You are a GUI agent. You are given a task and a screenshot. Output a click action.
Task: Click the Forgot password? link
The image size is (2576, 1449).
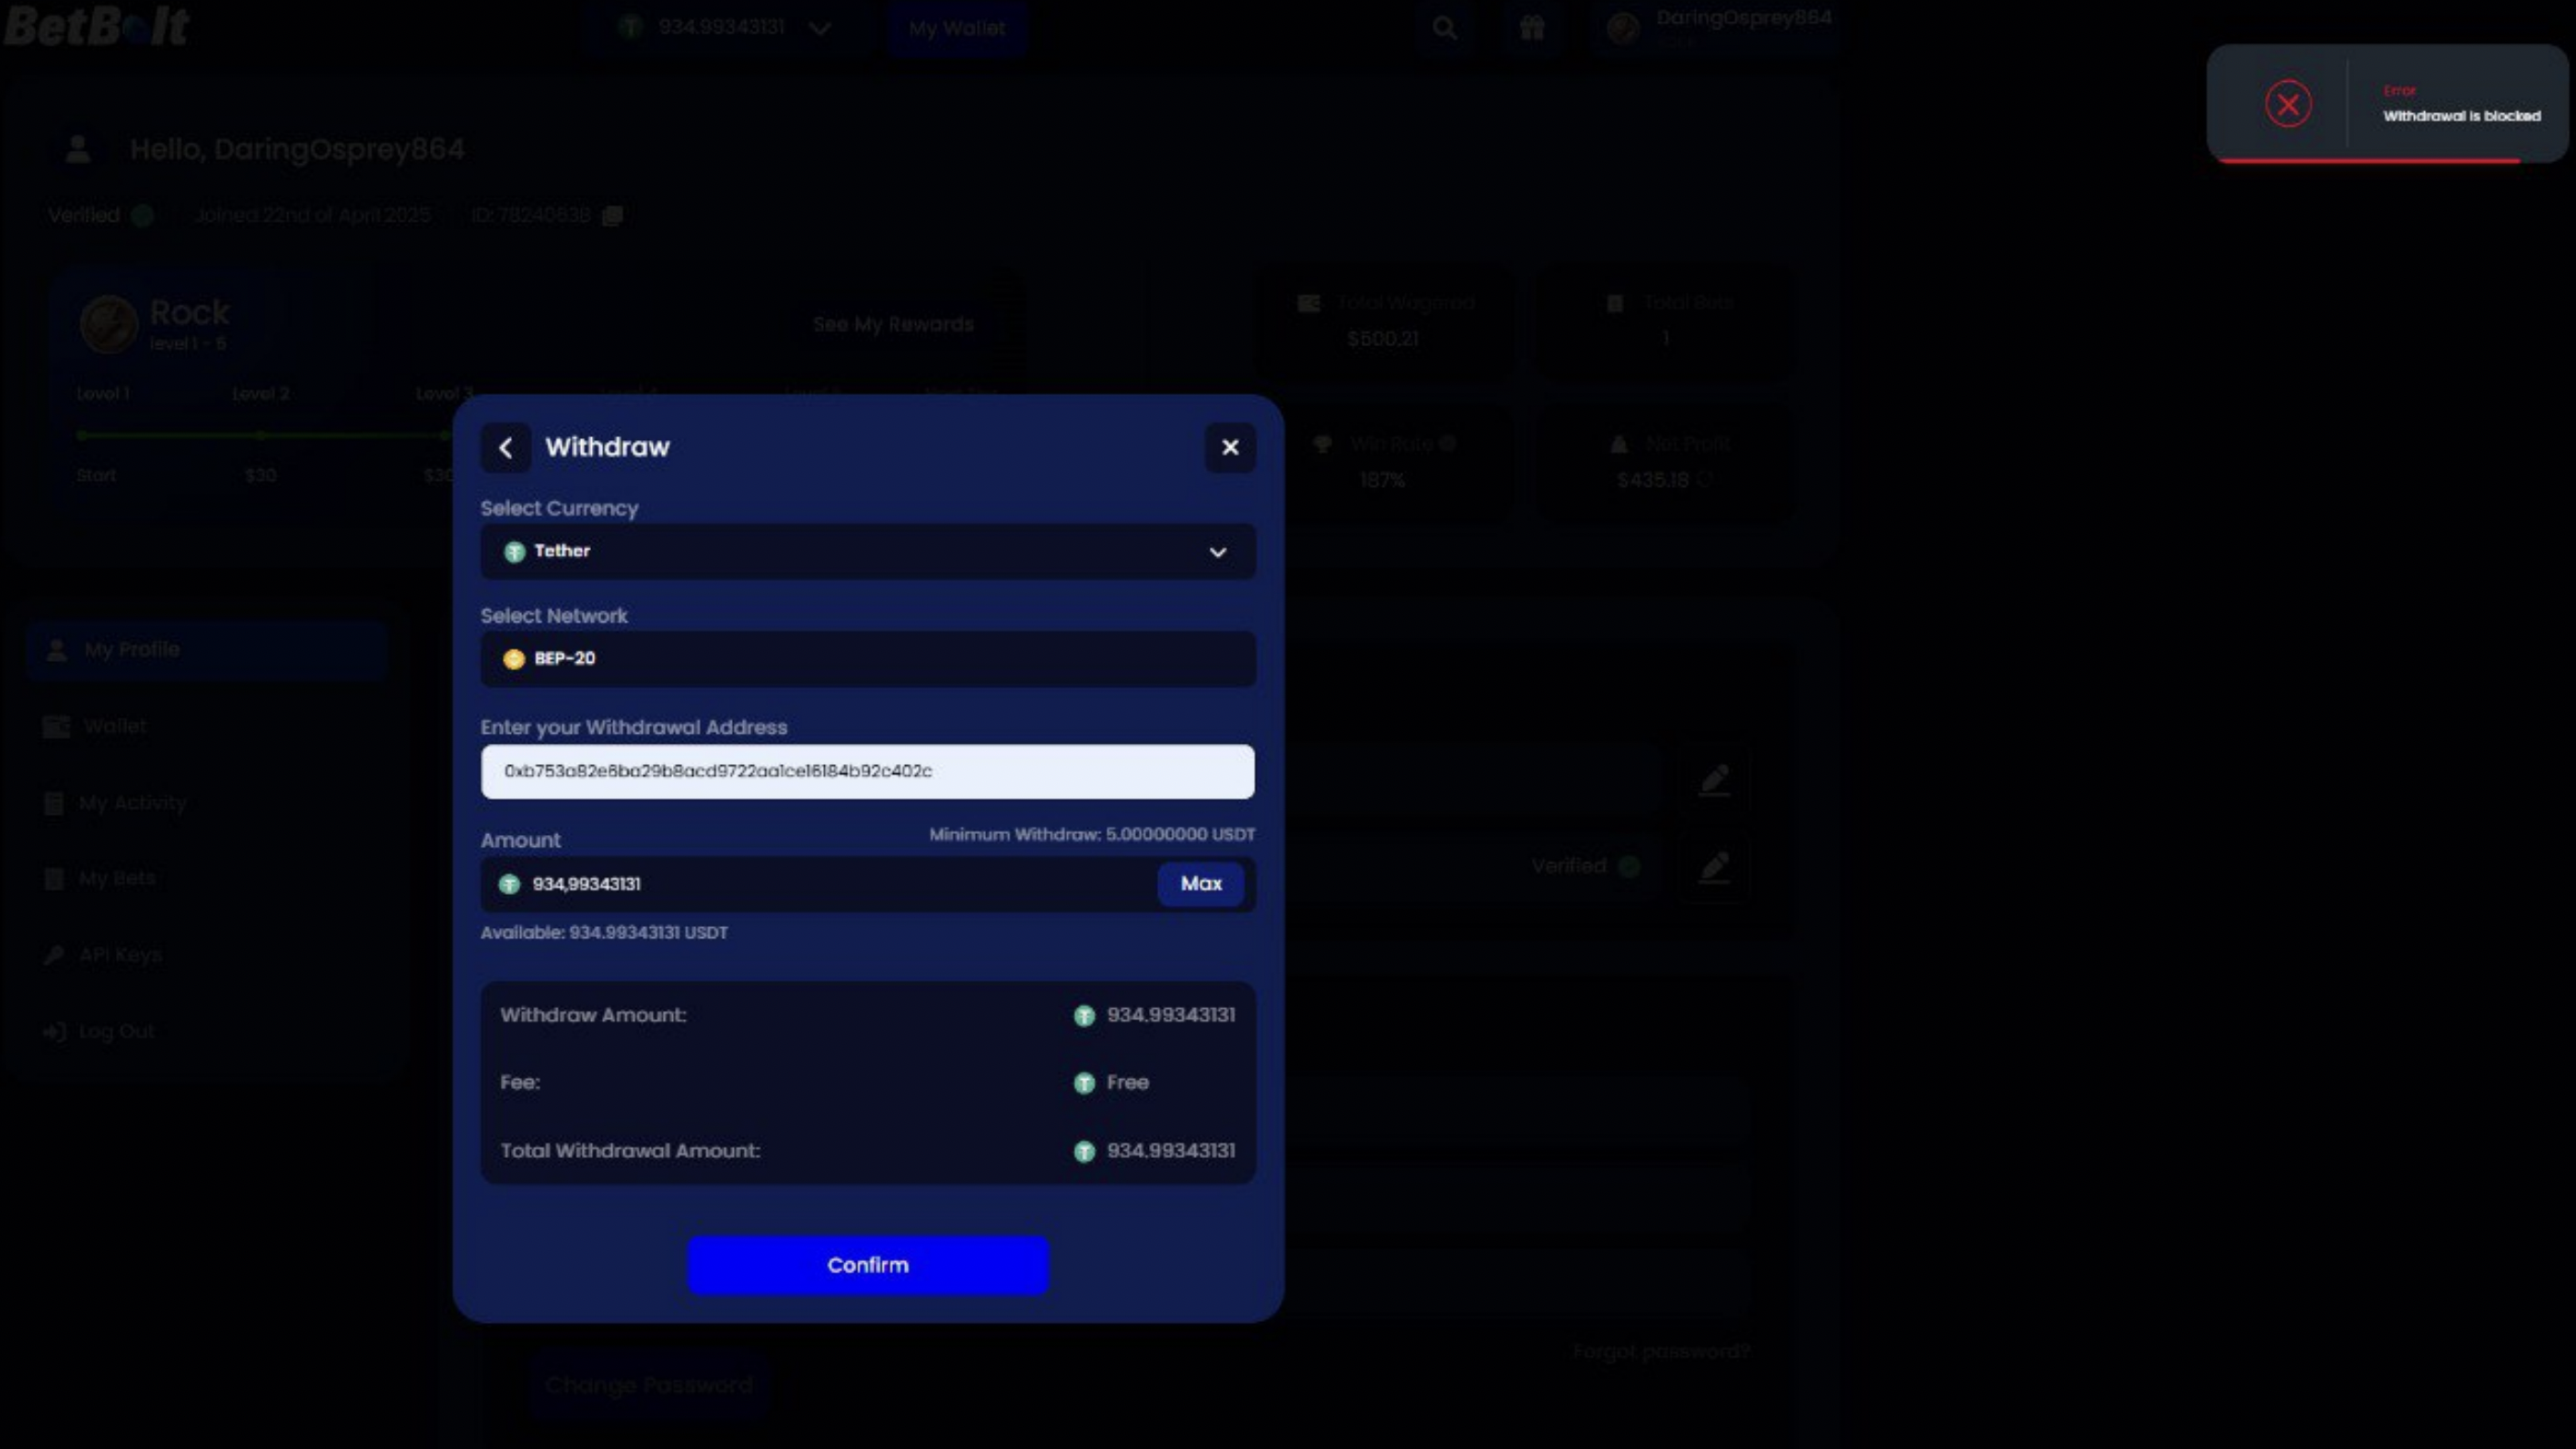click(1661, 1352)
